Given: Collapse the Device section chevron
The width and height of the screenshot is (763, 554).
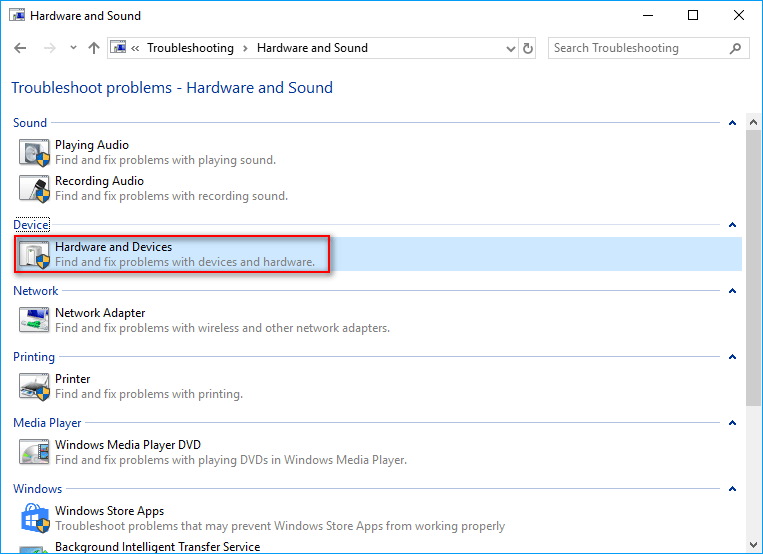Looking at the screenshot, I should (732, 225).
